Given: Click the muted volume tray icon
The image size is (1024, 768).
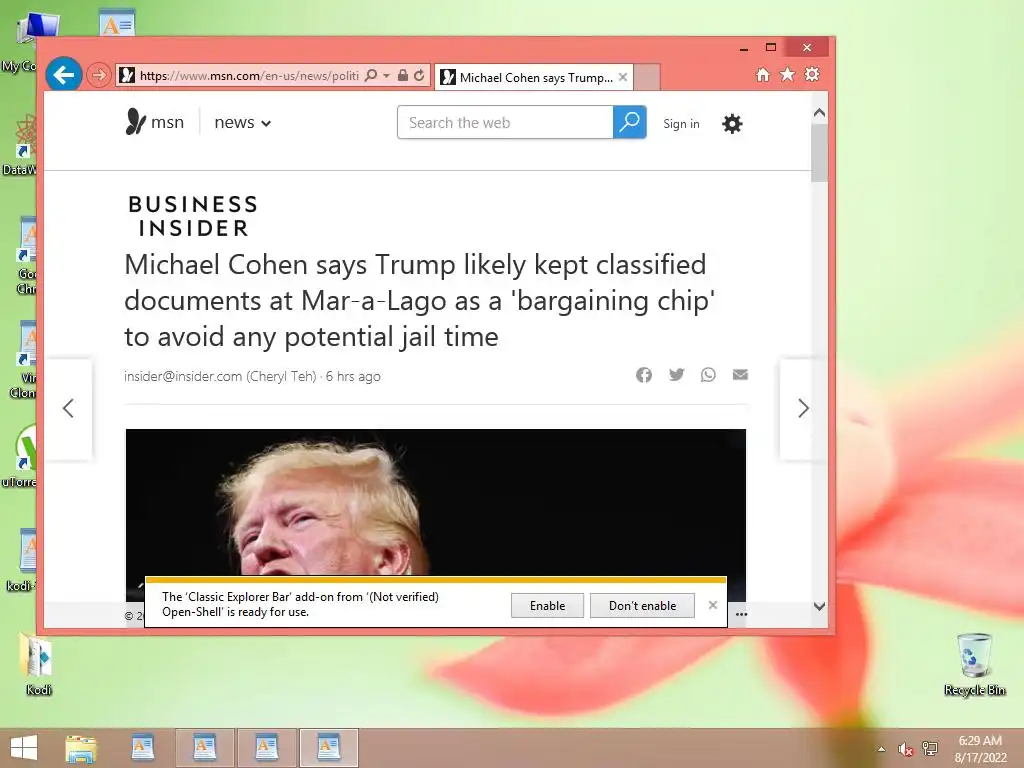Looking at the screenshot, I should 905,749.
